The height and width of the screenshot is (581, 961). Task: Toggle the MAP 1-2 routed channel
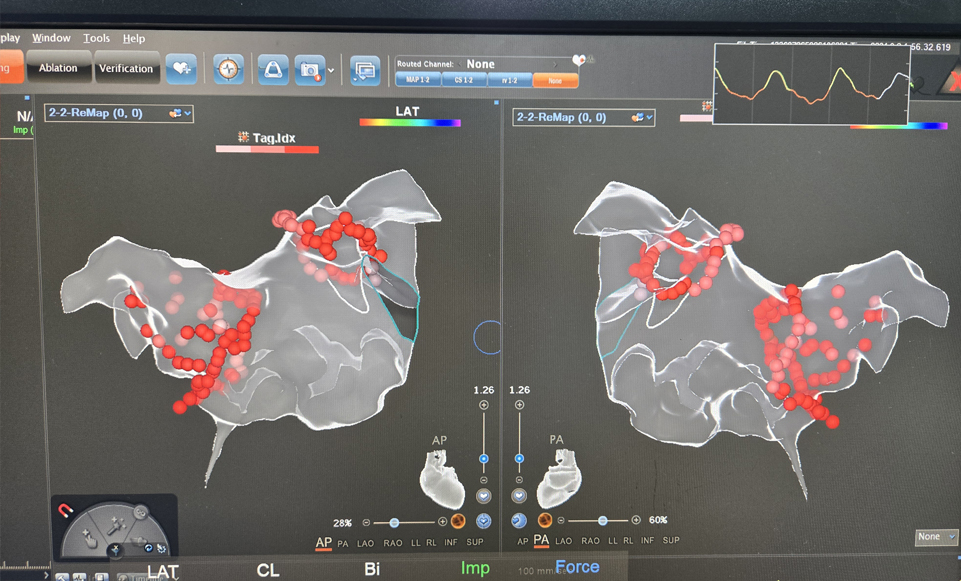(x=419, y=79)
